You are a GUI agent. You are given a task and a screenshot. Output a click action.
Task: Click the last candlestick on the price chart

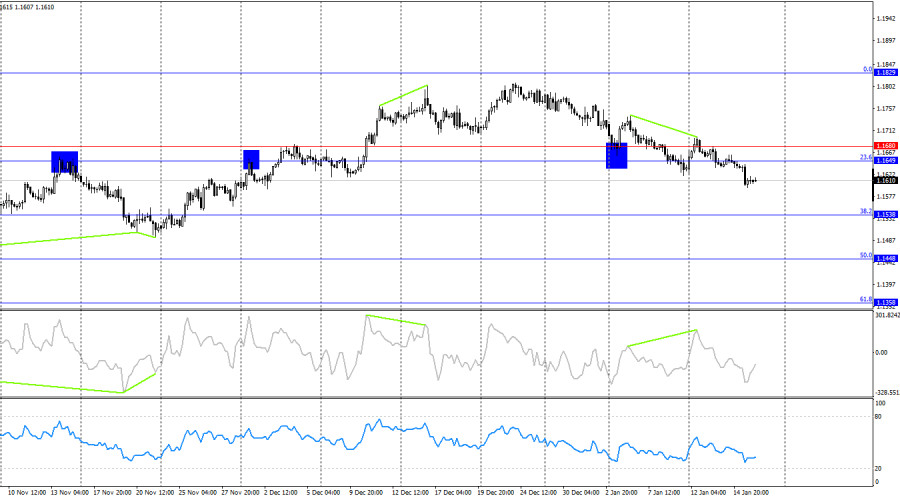pos(755,181)
